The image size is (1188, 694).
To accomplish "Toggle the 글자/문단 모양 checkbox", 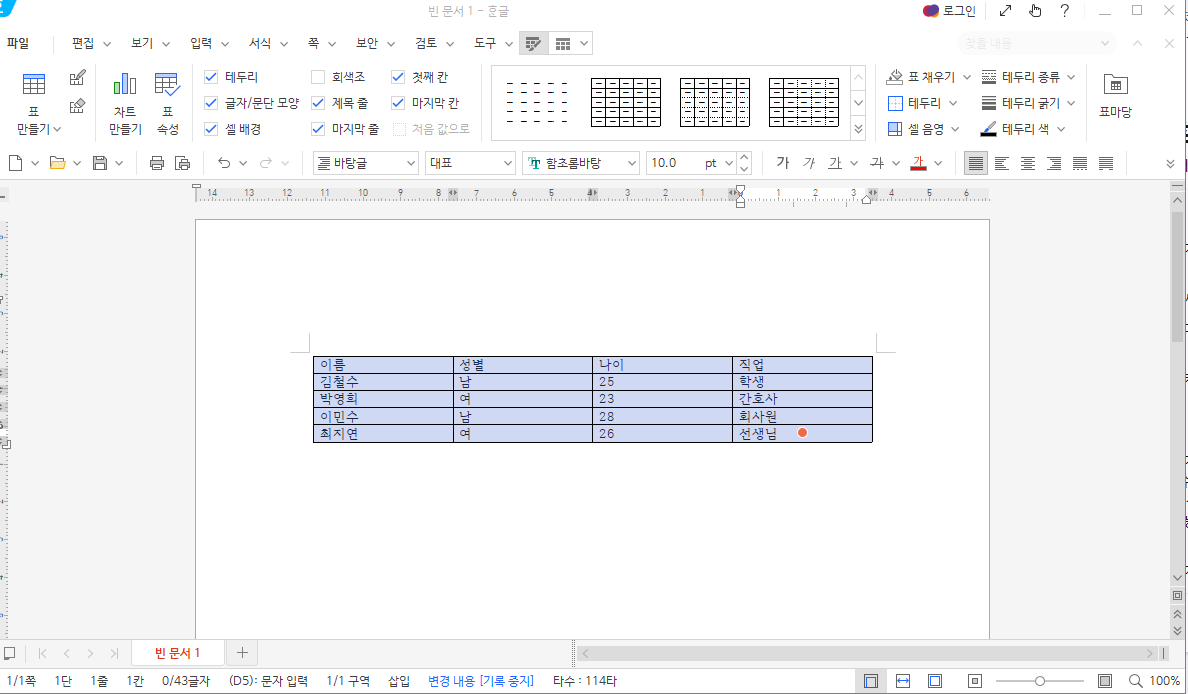I will tap(211, 103).
